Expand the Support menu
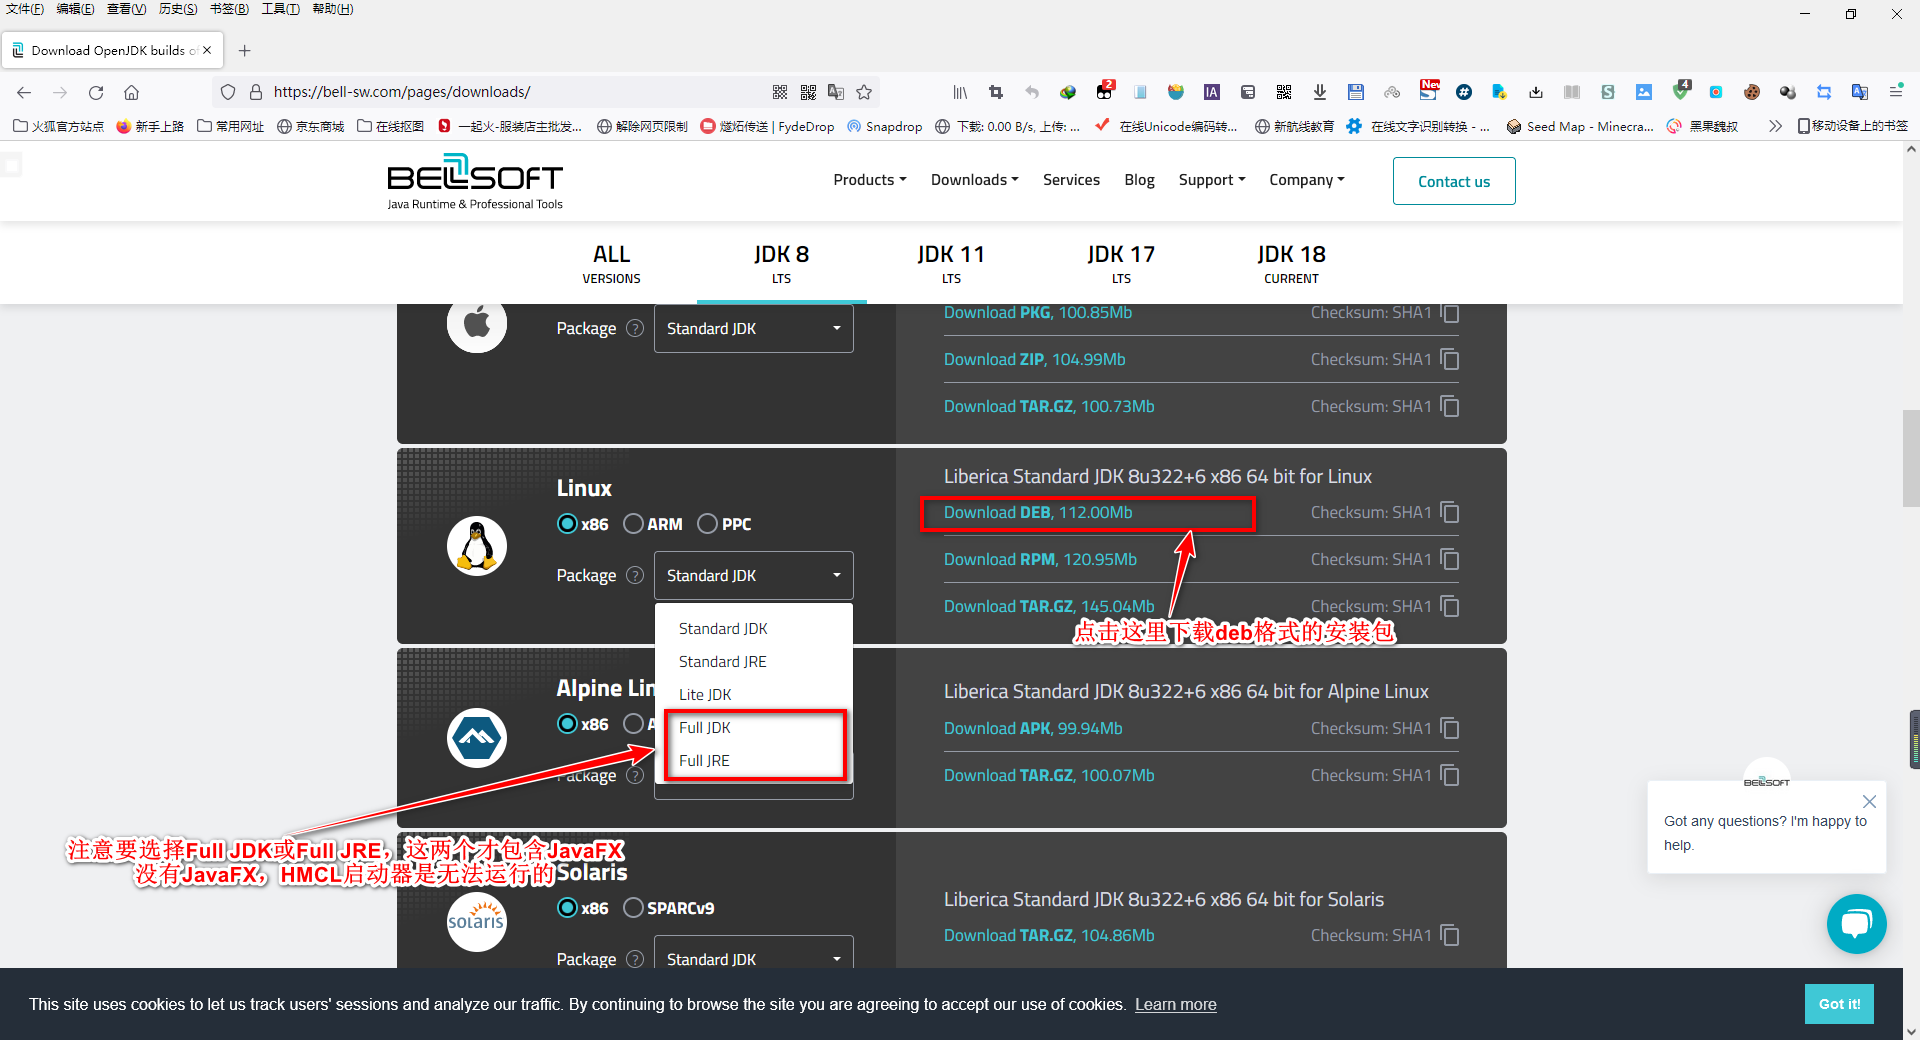1920x1040 pixels. click(1212, 180)
